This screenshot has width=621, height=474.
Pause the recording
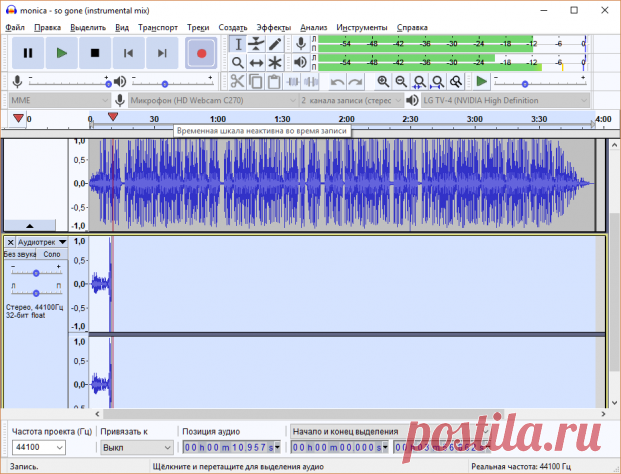pyautogui.click(x=28, y=53)
